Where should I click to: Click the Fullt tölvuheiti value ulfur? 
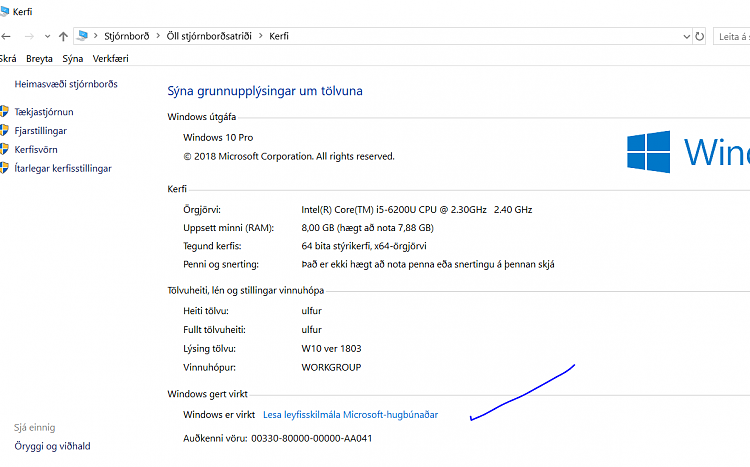[311, 330]
